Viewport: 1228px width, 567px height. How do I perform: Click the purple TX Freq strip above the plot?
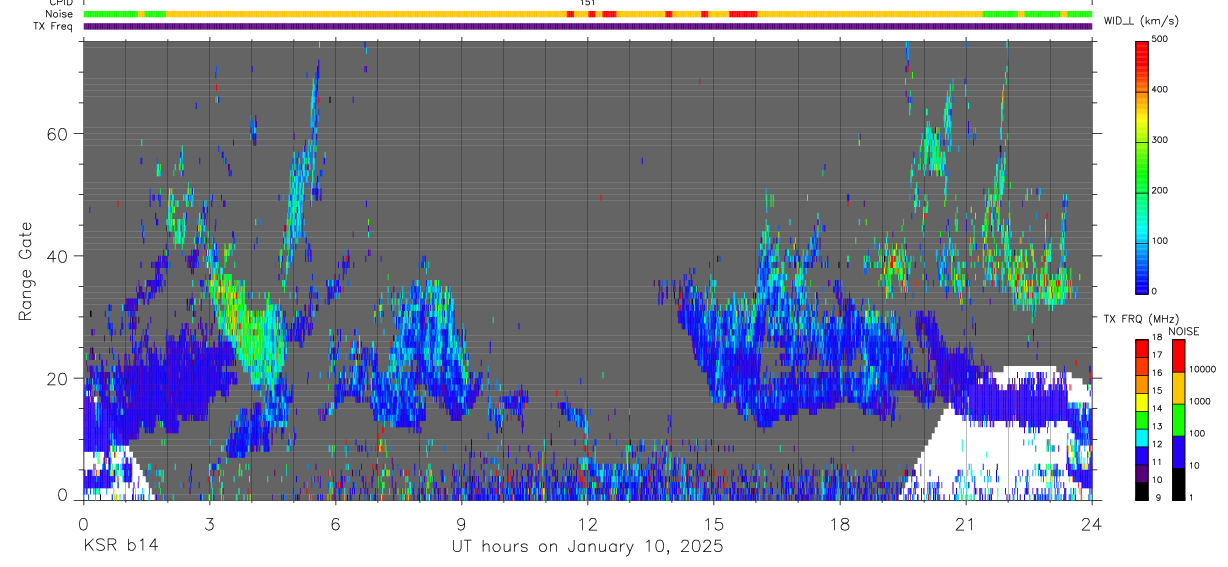588,26
